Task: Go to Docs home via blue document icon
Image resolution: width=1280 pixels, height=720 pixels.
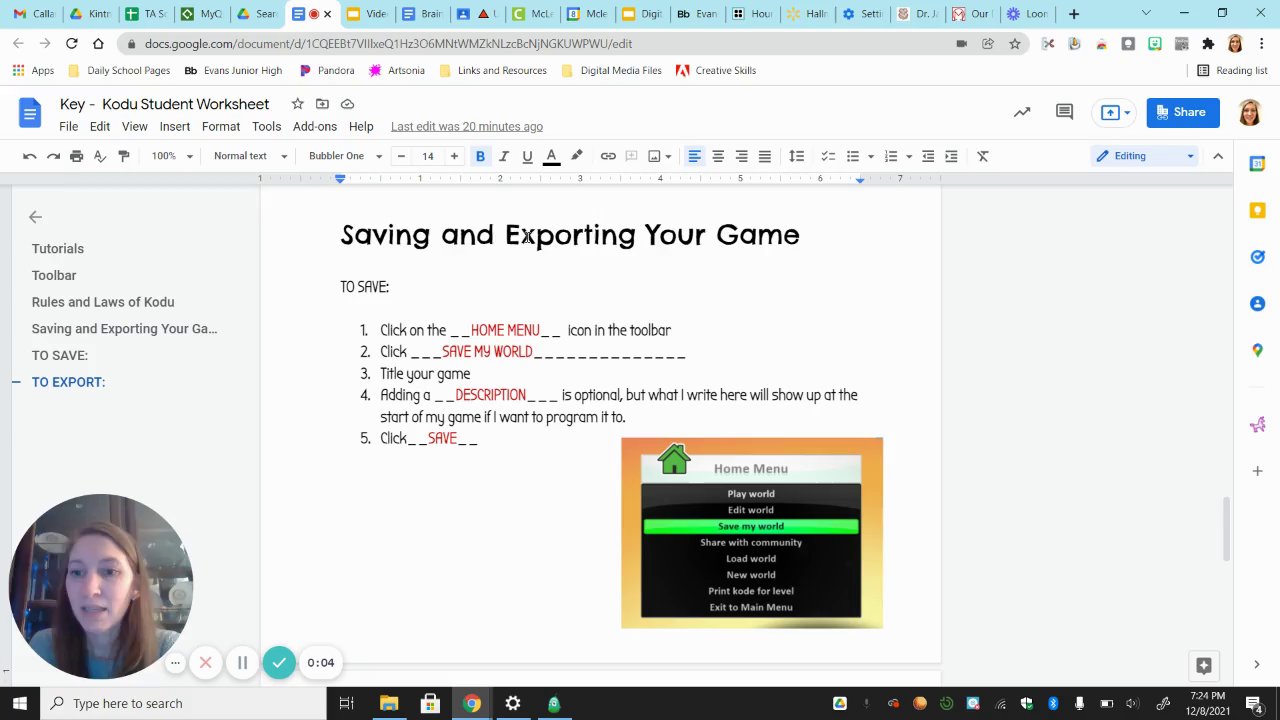Action: [x=30, y=113]
